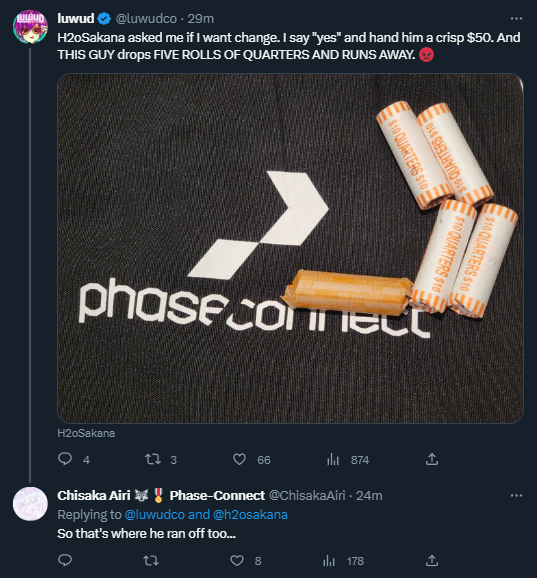Retweet luwud's quarters tweet
537x578 pixels.
click(x=152, y=459)
